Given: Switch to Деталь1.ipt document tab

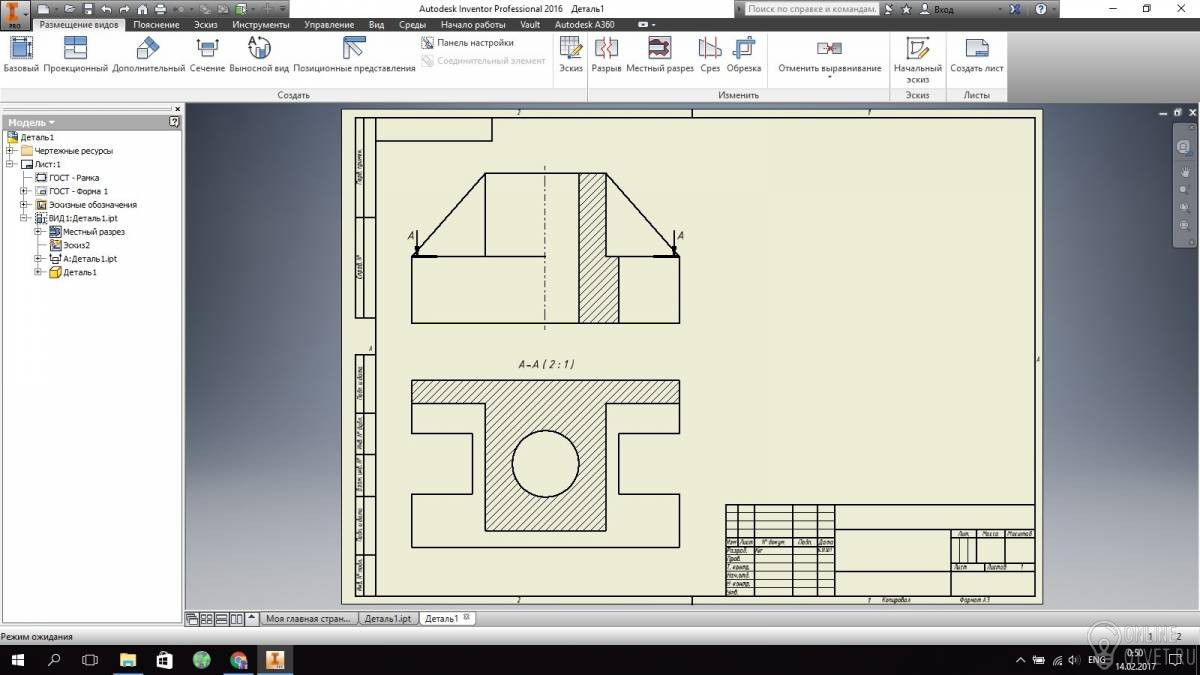Looking at the screenshot, I should (387, 619).
